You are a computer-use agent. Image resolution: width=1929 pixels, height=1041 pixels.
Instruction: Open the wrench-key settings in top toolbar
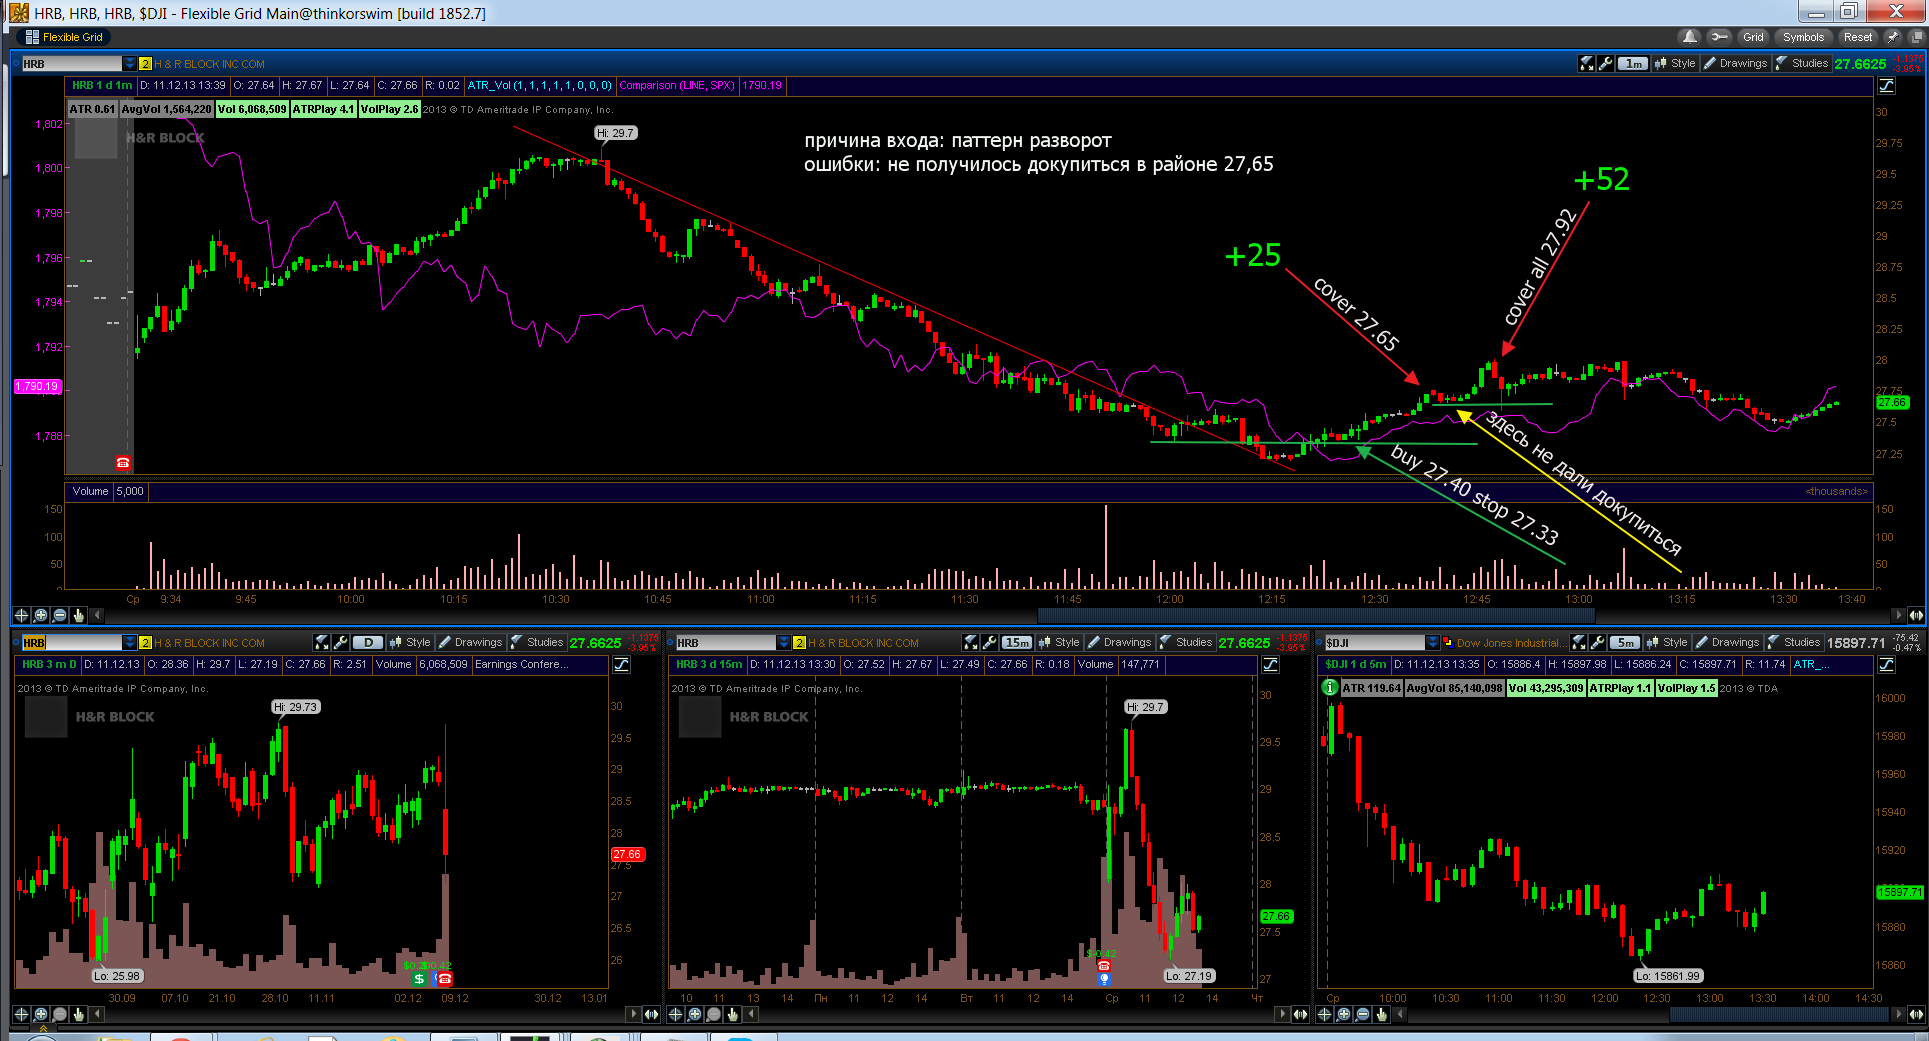[x=1719, y=37]
